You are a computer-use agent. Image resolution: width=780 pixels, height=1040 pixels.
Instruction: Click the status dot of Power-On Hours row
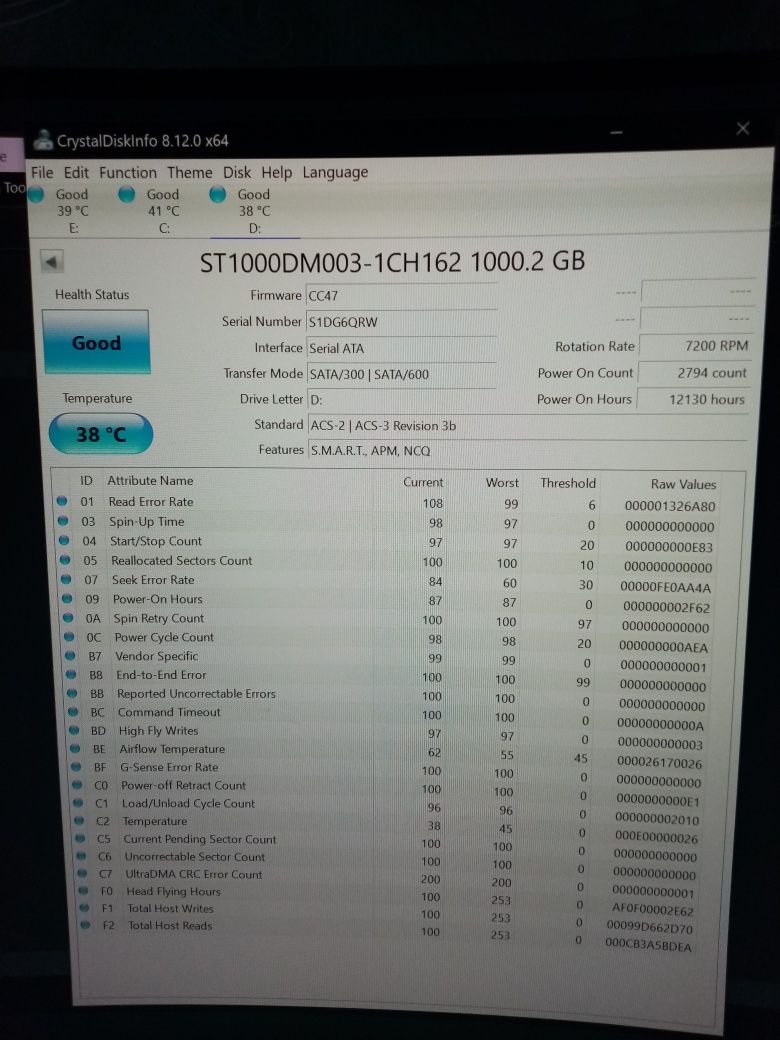67,598
